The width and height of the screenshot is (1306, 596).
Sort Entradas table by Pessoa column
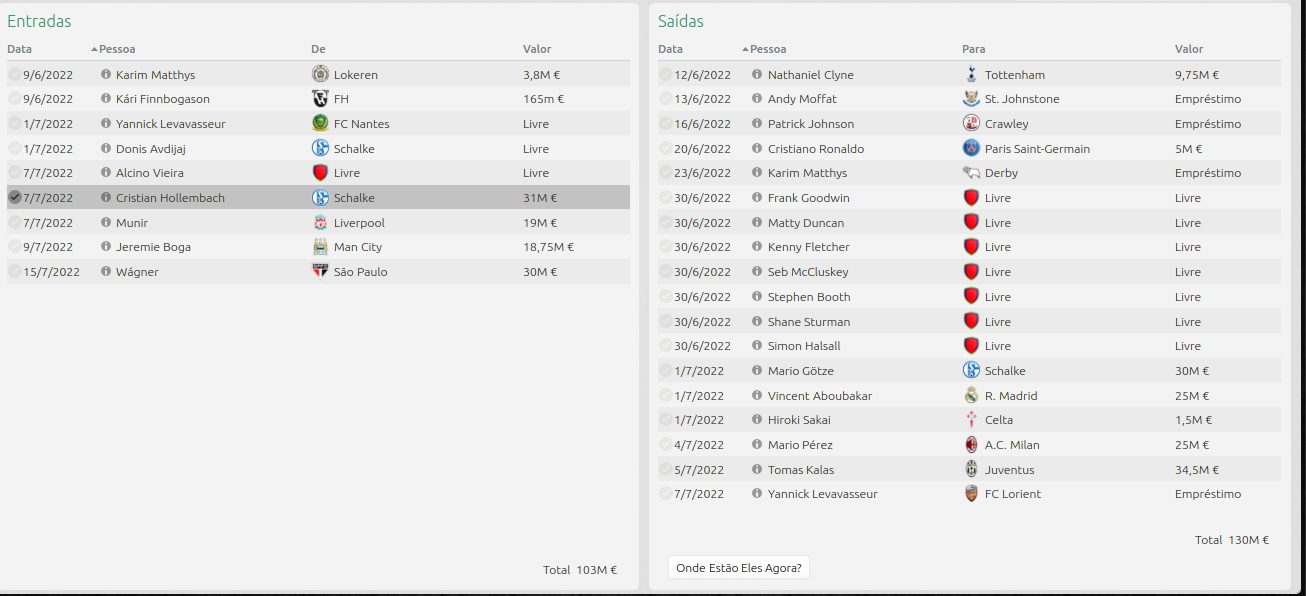coord(117,49)
